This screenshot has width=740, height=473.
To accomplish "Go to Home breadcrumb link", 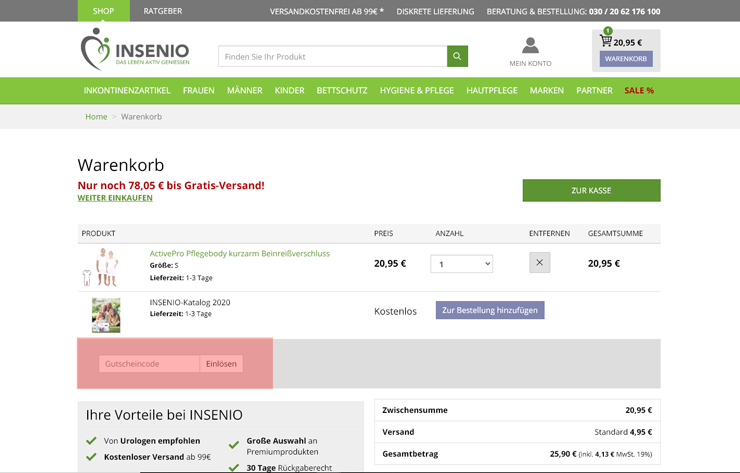I will [96, 117].
